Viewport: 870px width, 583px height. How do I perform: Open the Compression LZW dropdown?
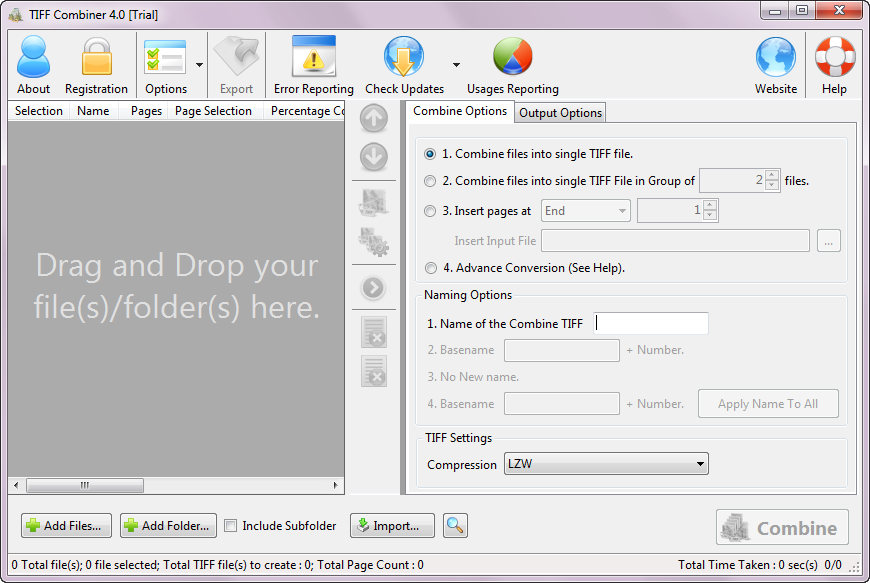coord(606,464)
